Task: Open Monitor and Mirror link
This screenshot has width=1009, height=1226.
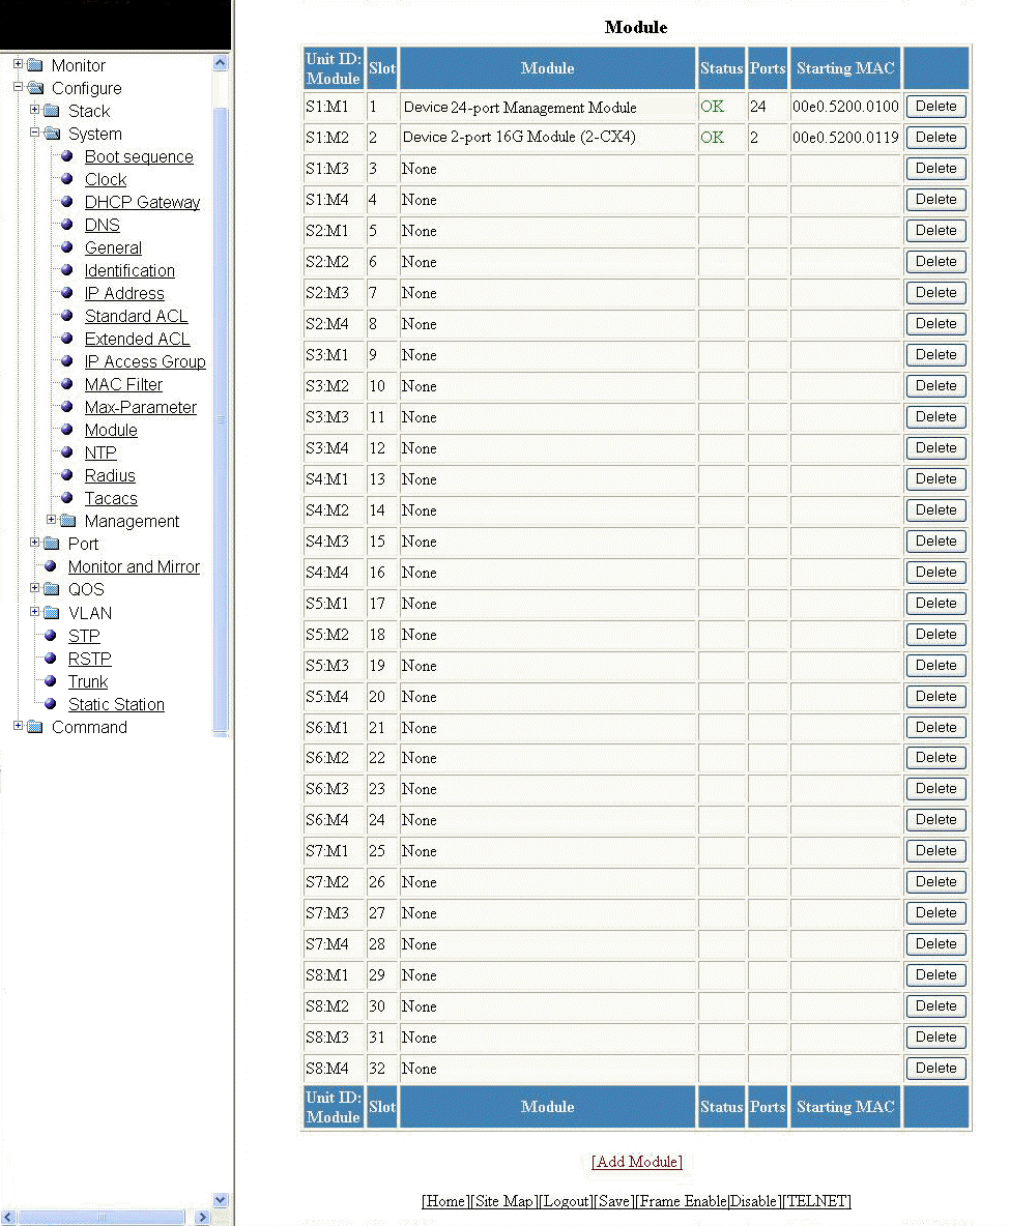Action: pos(134,567)
